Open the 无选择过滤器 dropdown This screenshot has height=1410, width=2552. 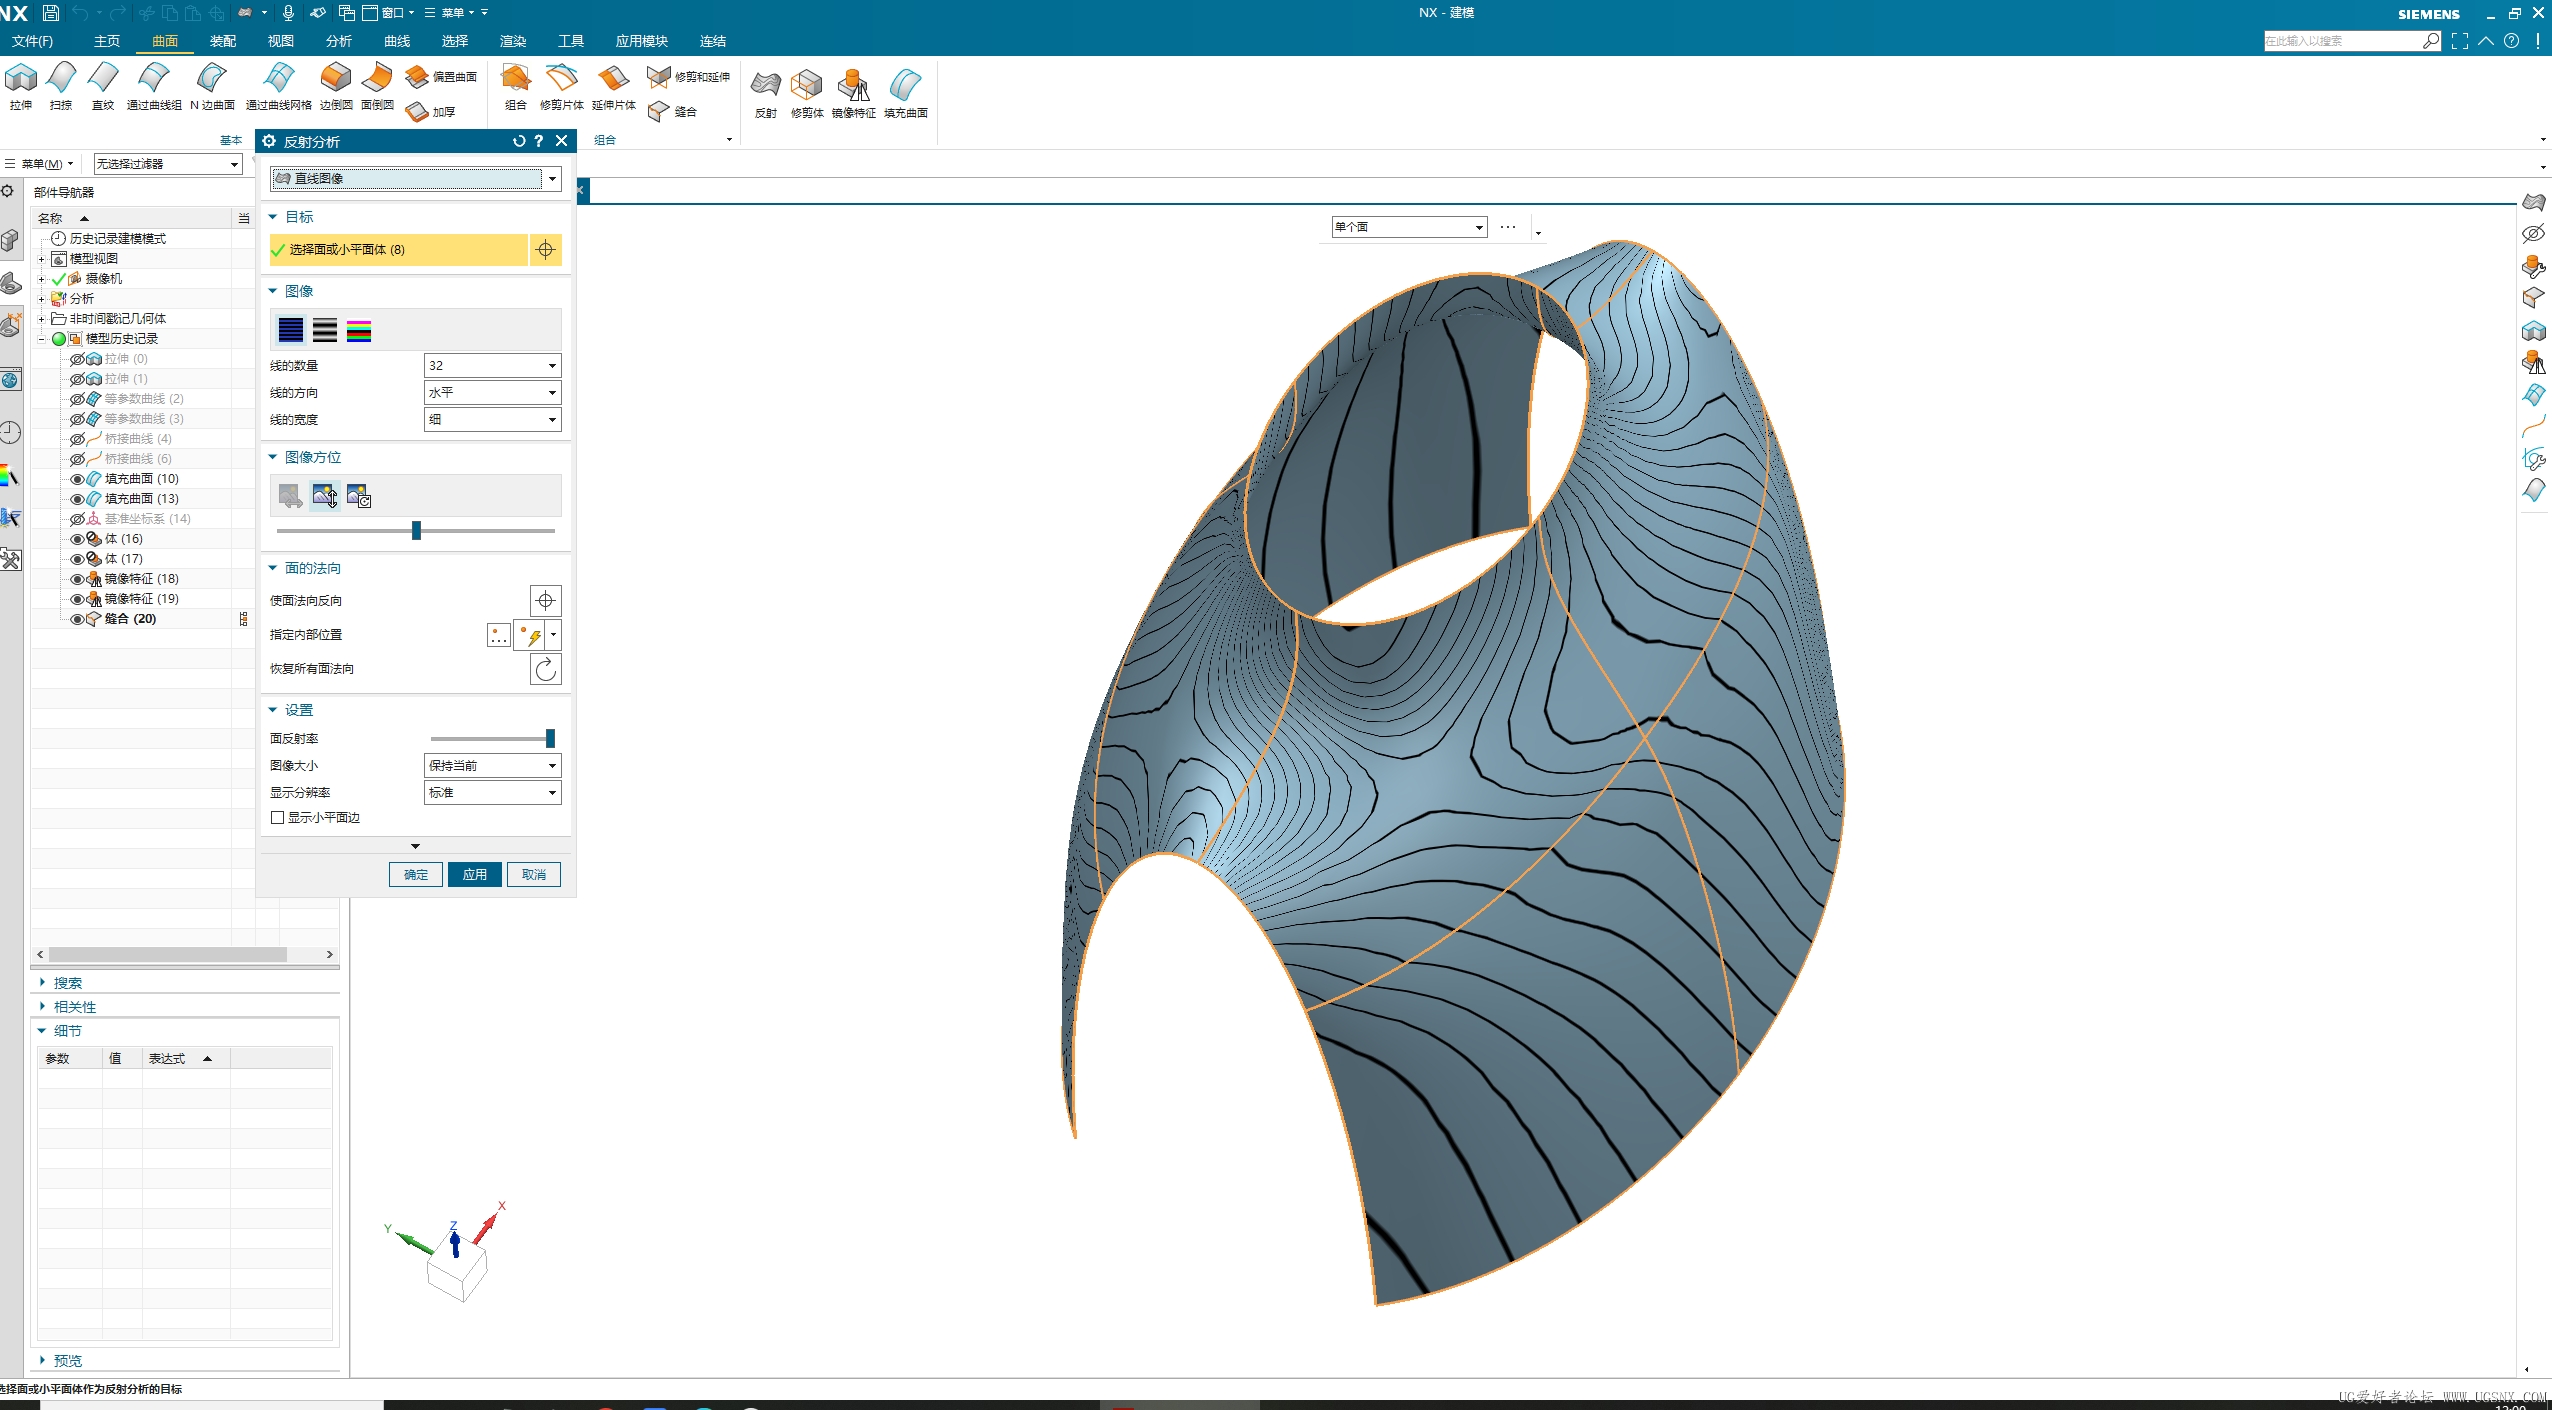pos(168,164)
